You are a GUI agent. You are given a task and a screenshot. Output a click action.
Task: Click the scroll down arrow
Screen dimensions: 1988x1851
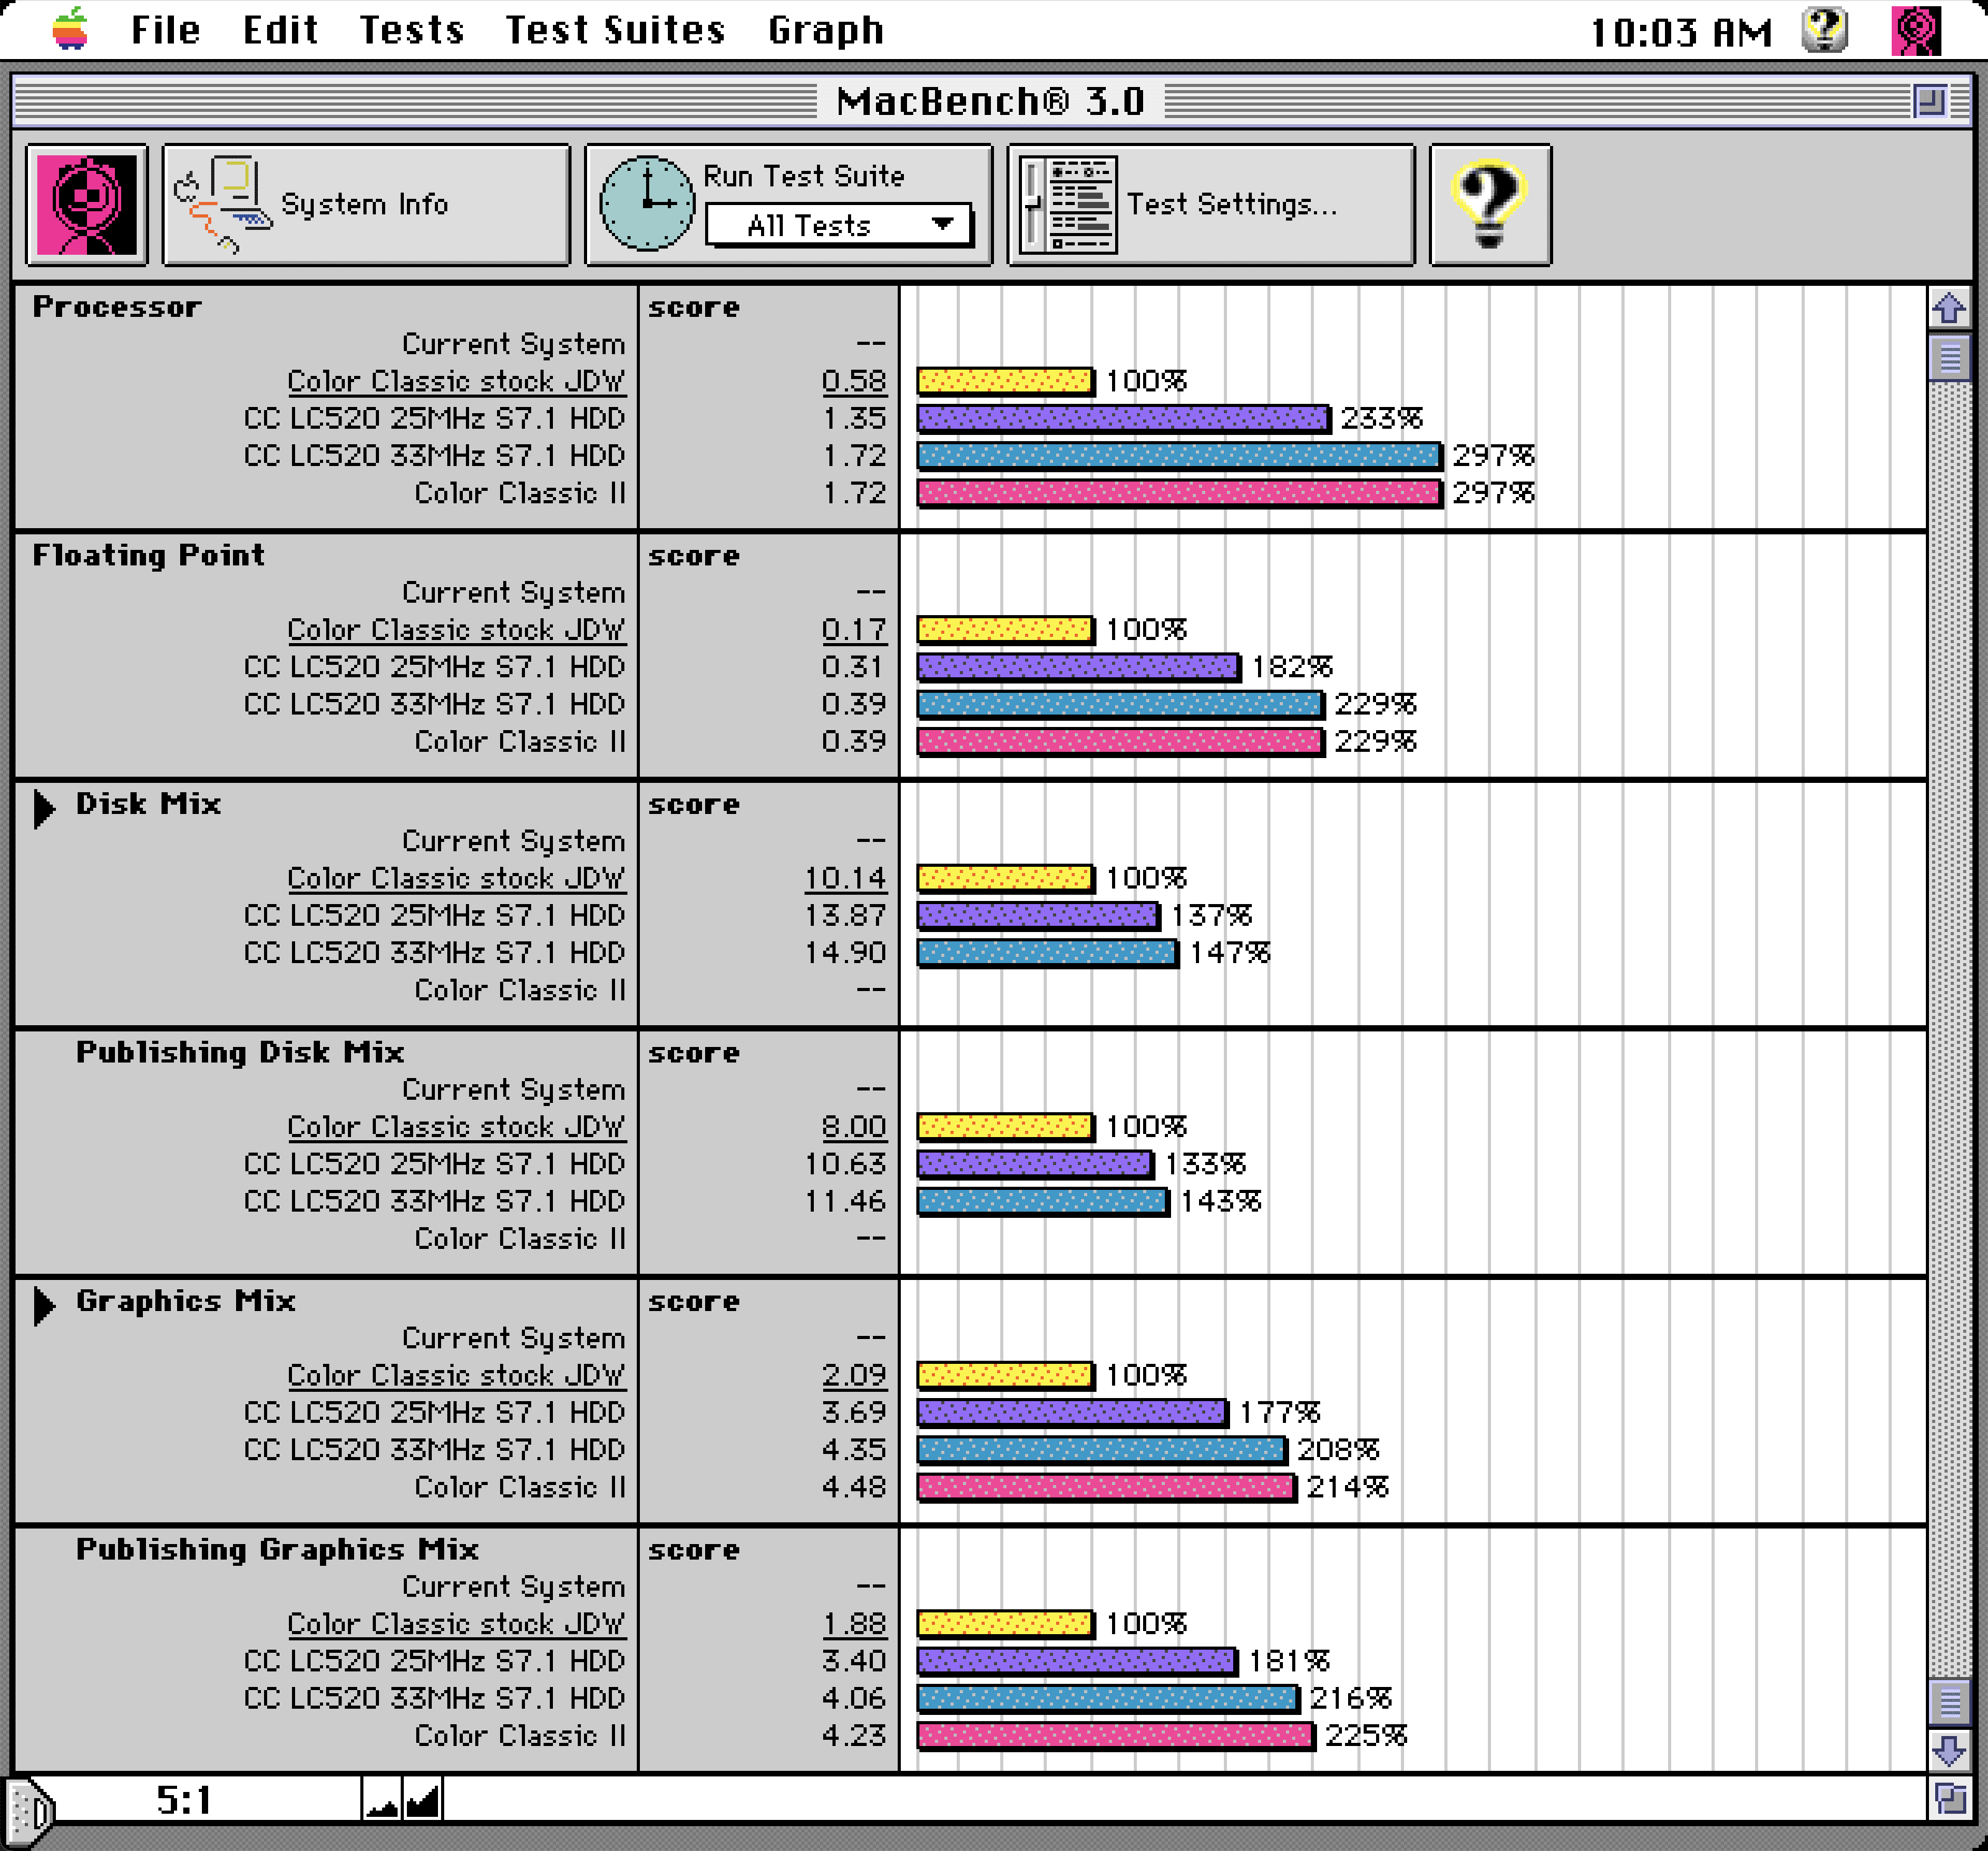(x=1949, y=1750)
